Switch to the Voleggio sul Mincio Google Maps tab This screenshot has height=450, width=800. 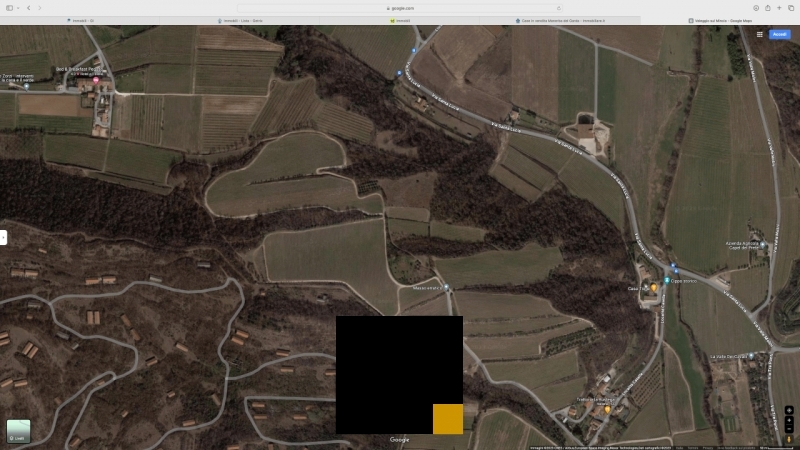720,20
